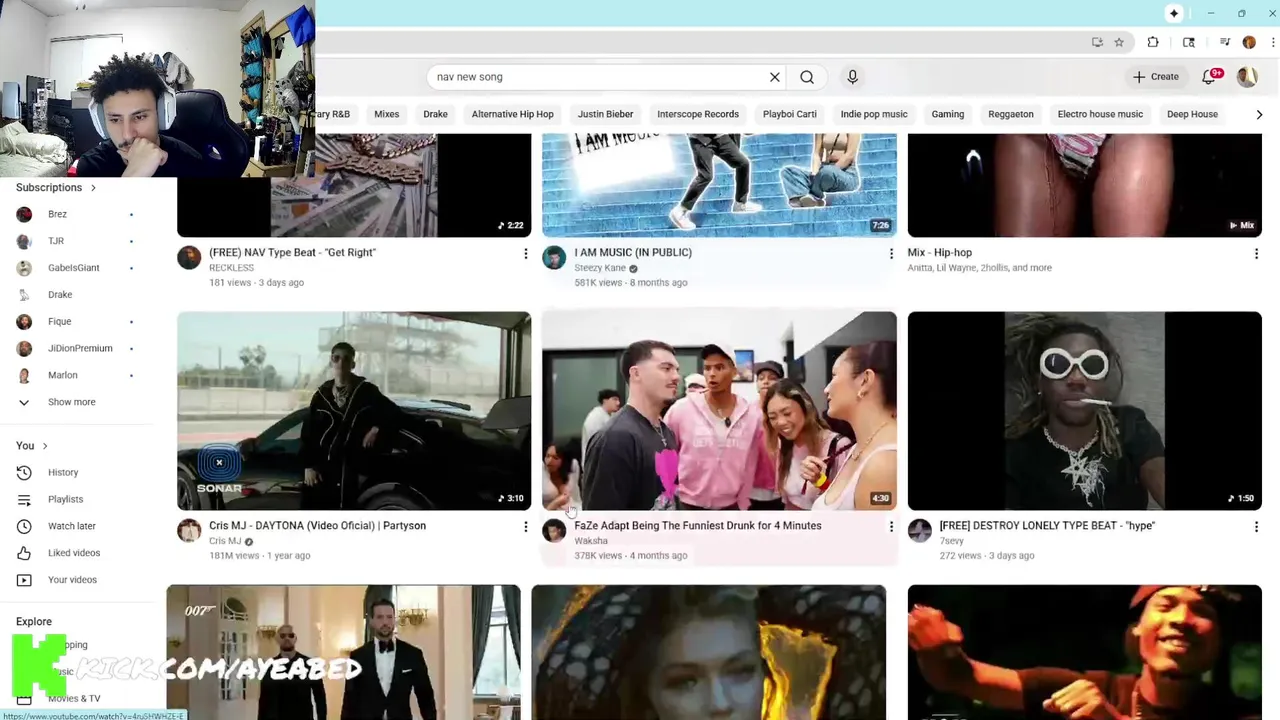Play the DESTROY LONELY type beat thumbnail

1085,411
